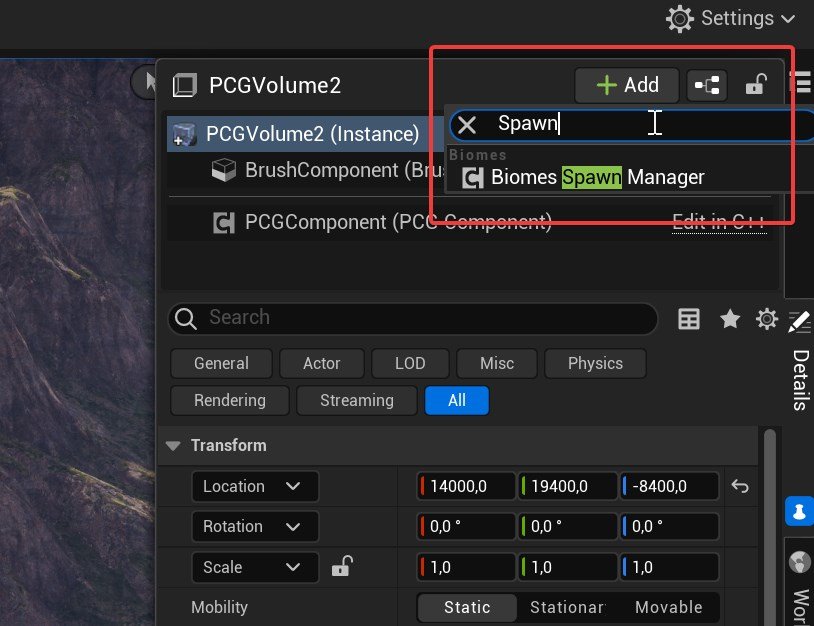Clear the Spawn search with X icon

(466, 124)
